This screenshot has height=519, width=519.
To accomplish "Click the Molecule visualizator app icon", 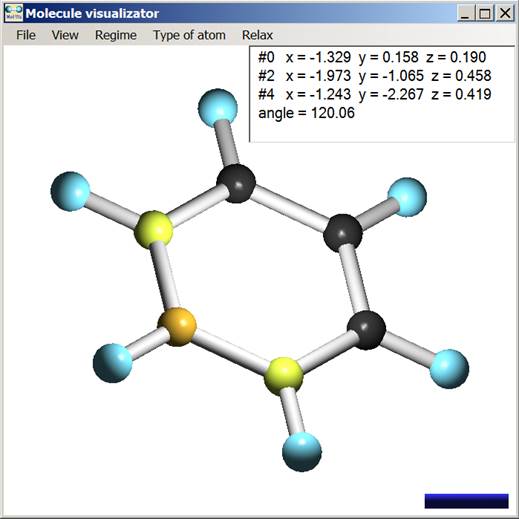I will click(14, 13).
